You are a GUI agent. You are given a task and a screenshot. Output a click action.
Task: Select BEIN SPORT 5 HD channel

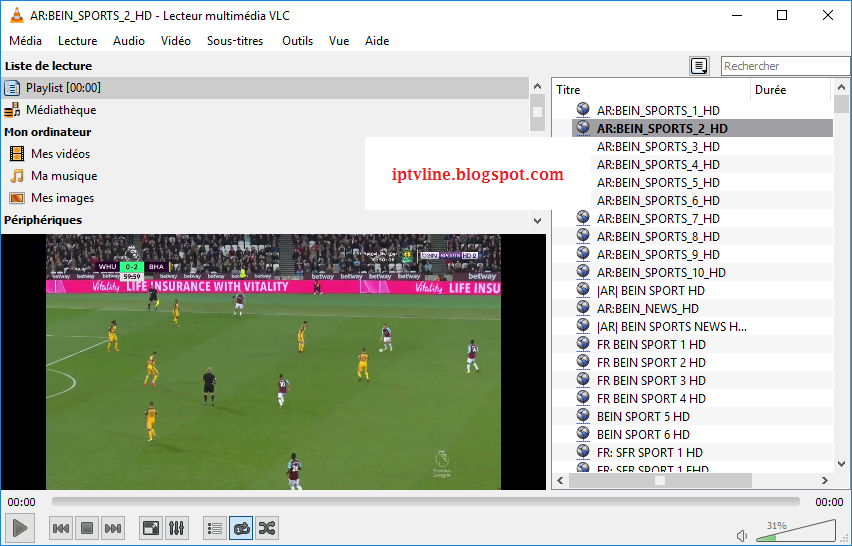coord(643,417)
